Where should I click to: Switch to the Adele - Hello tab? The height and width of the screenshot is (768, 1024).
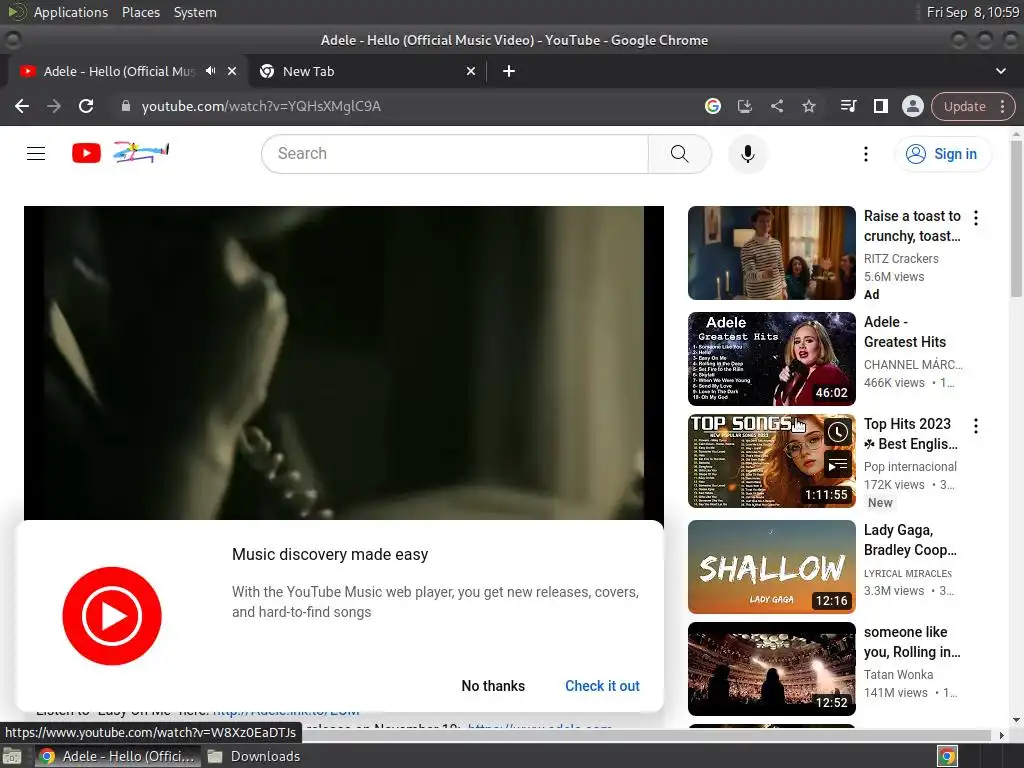click(x=118, y=71)
